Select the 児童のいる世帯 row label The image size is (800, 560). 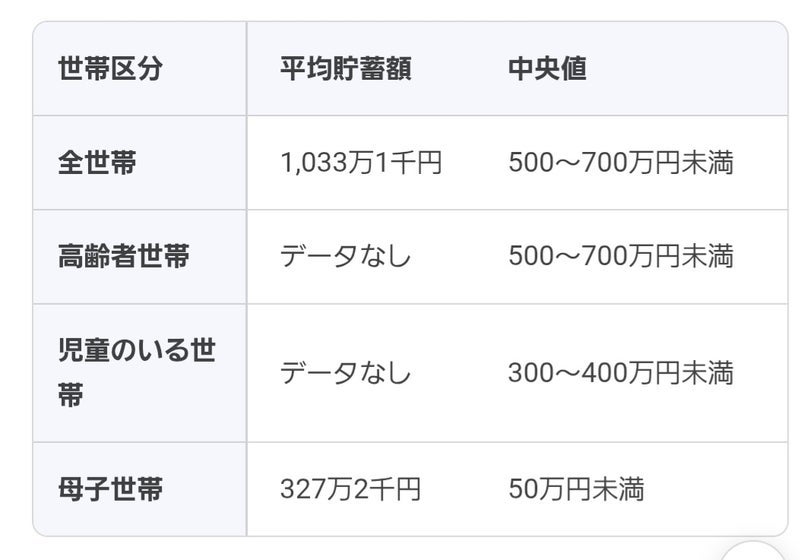point(137,373)
